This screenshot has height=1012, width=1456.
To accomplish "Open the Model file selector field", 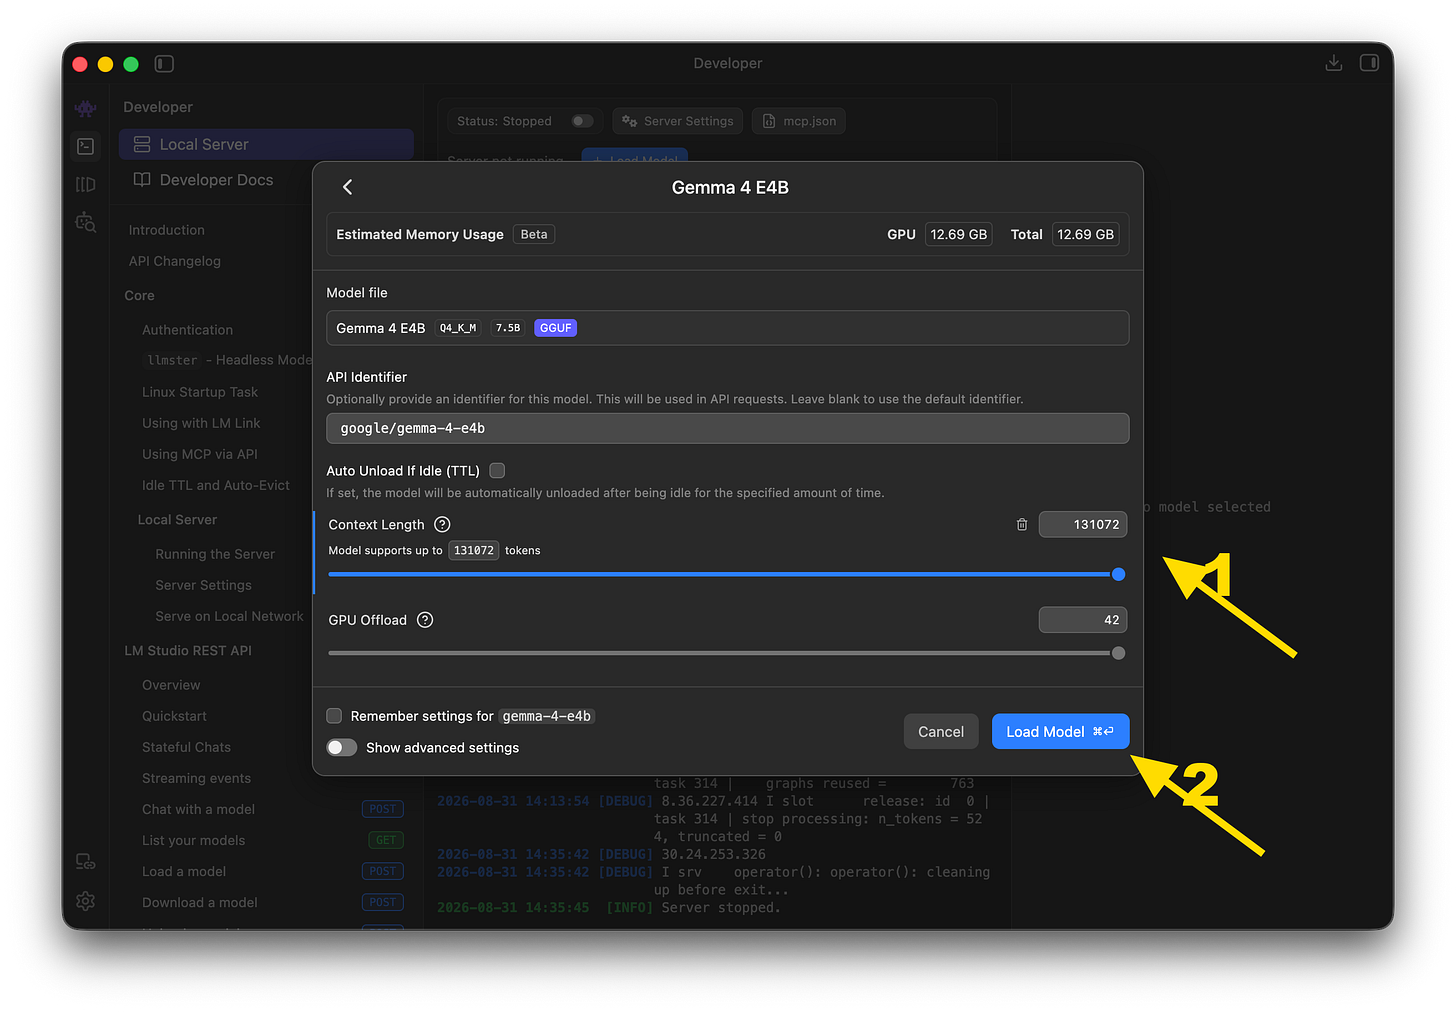I will (x=727, y=328).
